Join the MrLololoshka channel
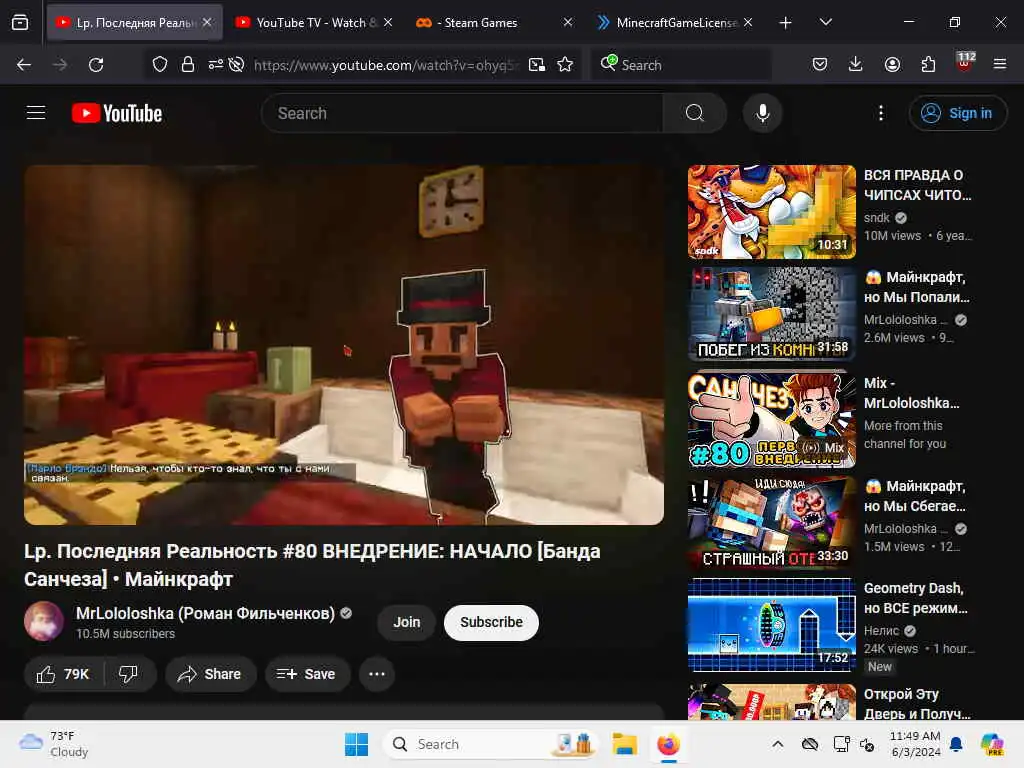Screen dimensions: 1024x768 [406, 622]
